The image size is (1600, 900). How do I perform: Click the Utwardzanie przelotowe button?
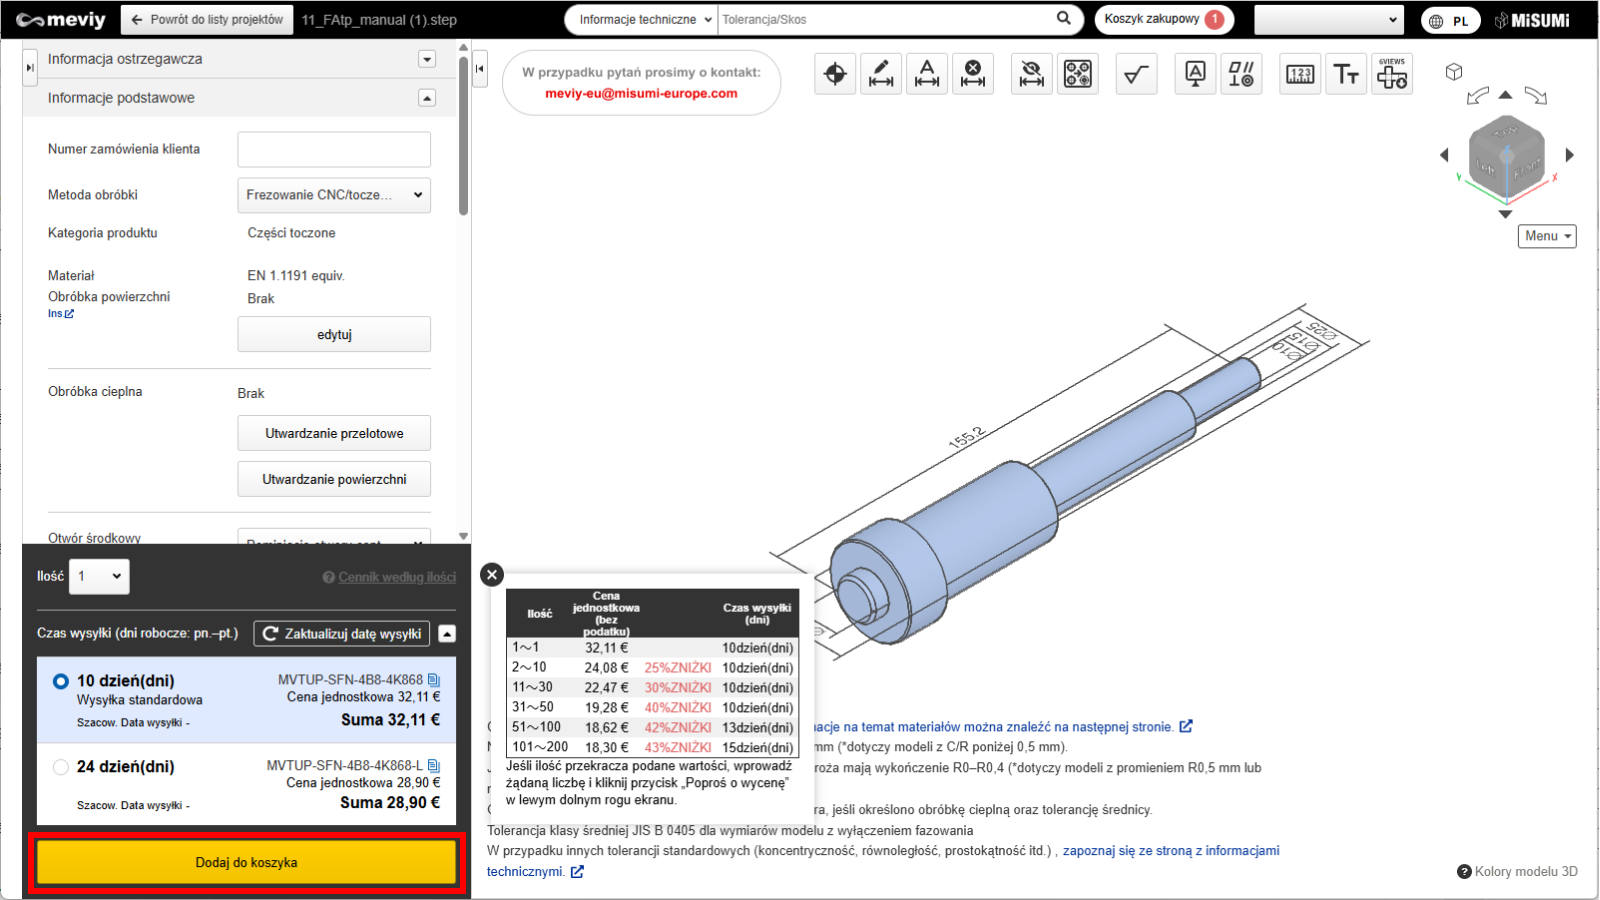[334, 433]
